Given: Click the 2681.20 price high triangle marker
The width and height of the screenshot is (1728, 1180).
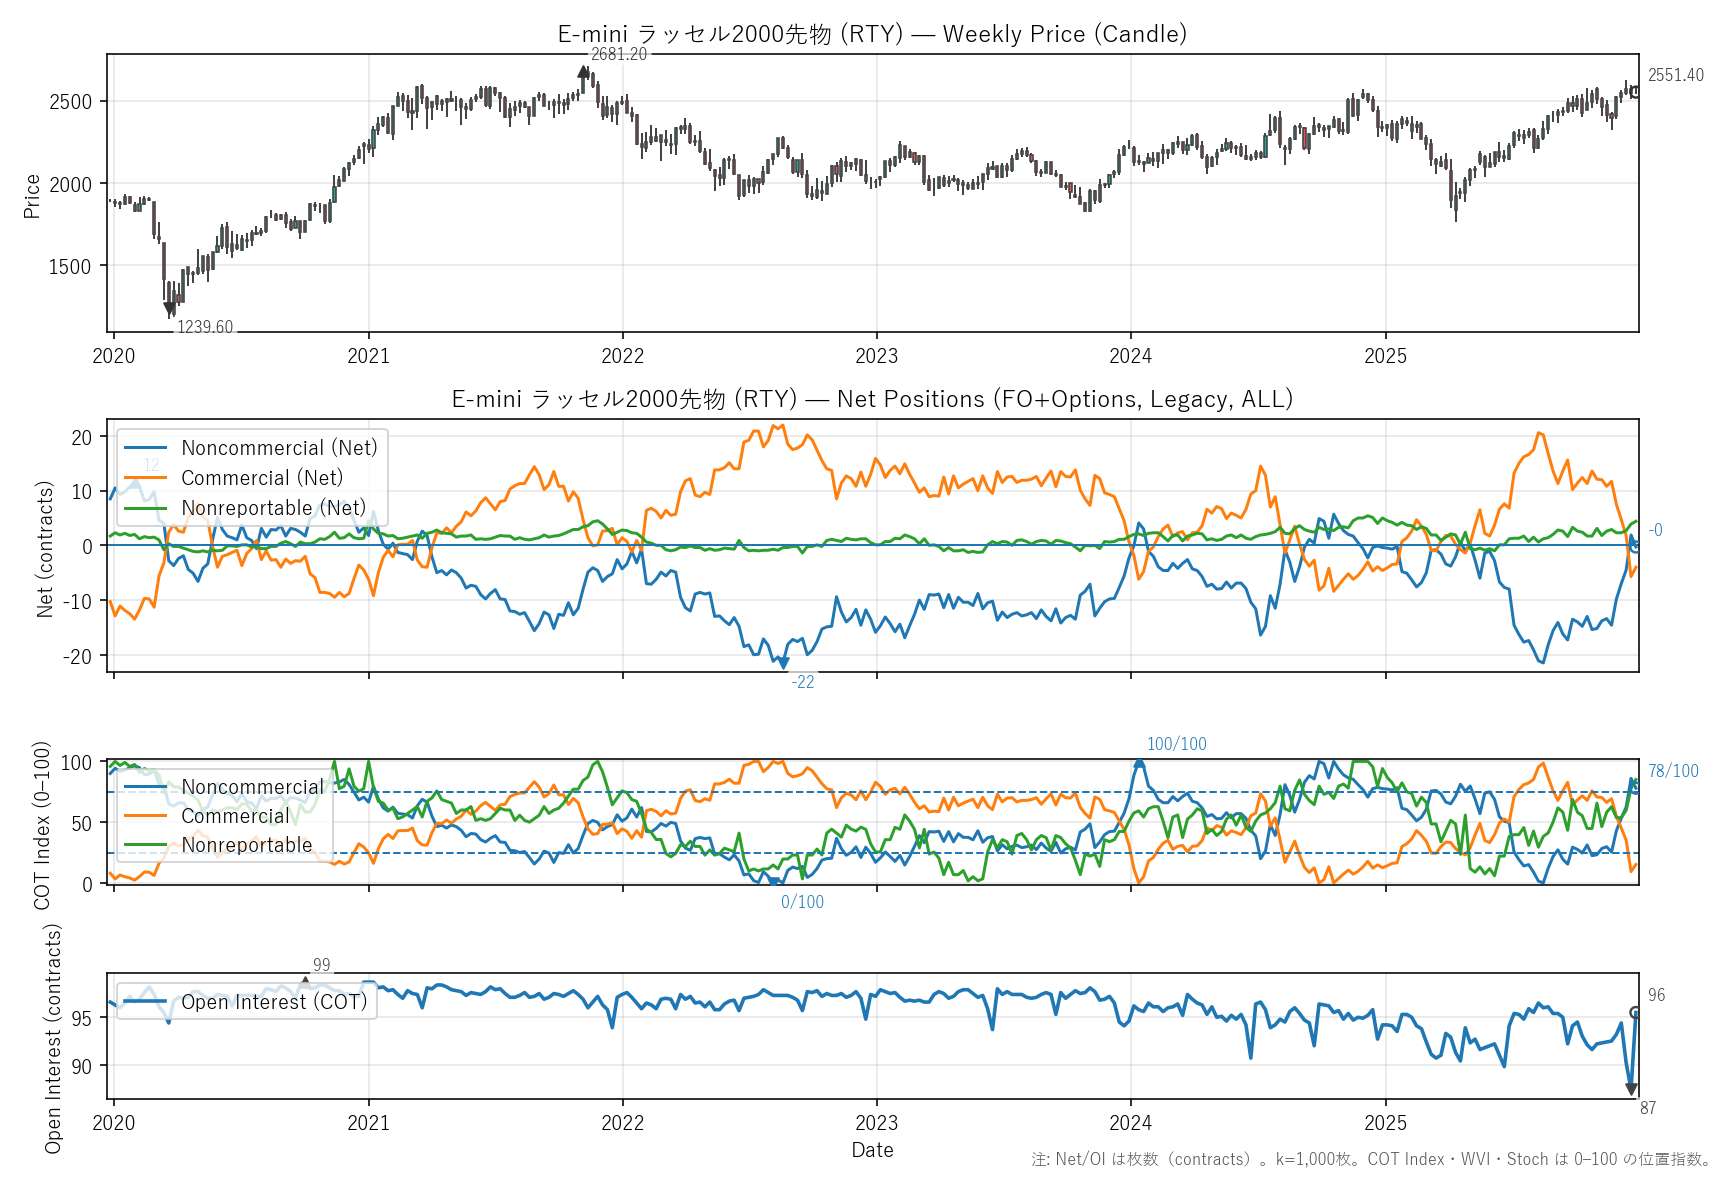Looking at the screenshot, I should [x=583, y=71].
